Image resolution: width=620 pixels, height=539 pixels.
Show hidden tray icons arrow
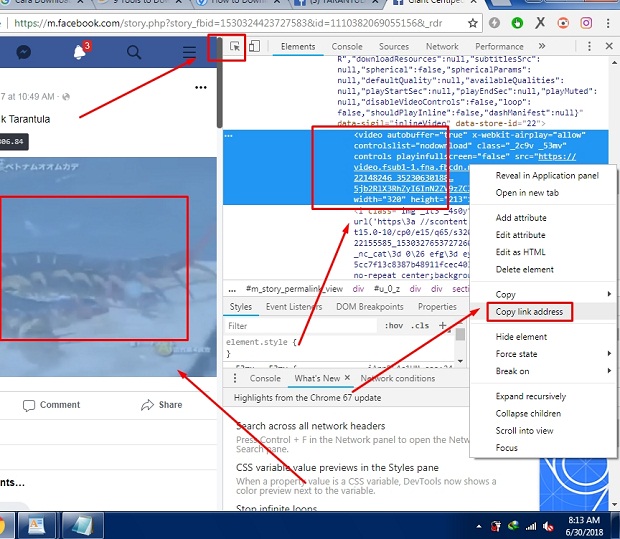479,526
